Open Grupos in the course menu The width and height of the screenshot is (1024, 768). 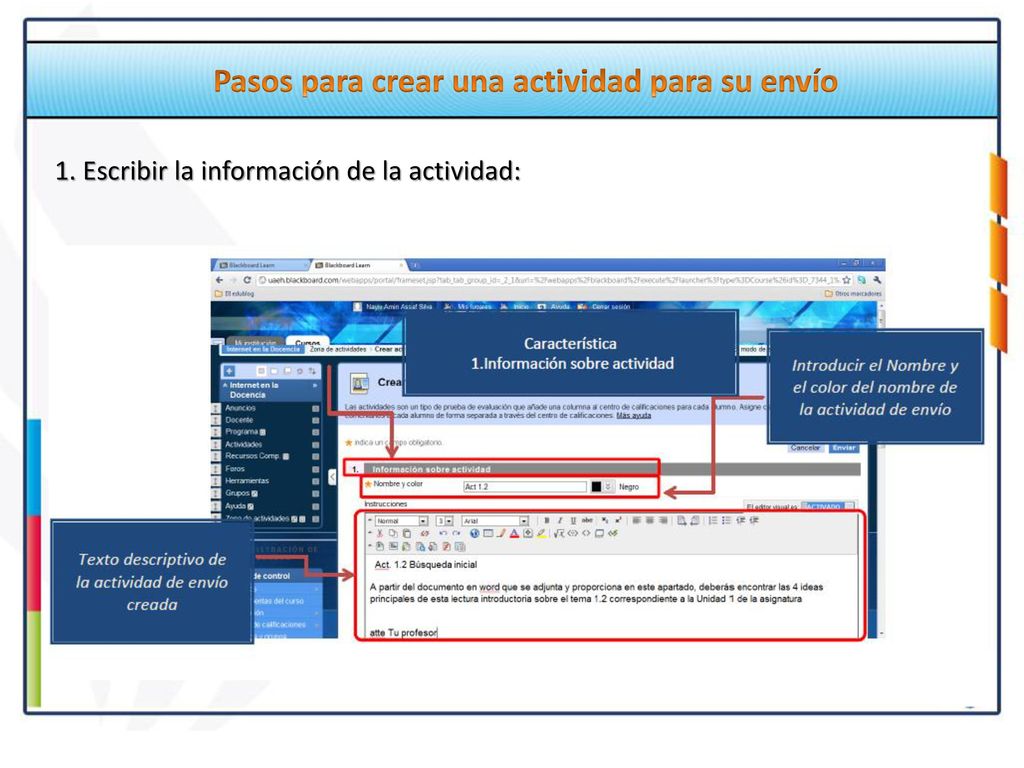pyautogui.click(x=238, y=493)
